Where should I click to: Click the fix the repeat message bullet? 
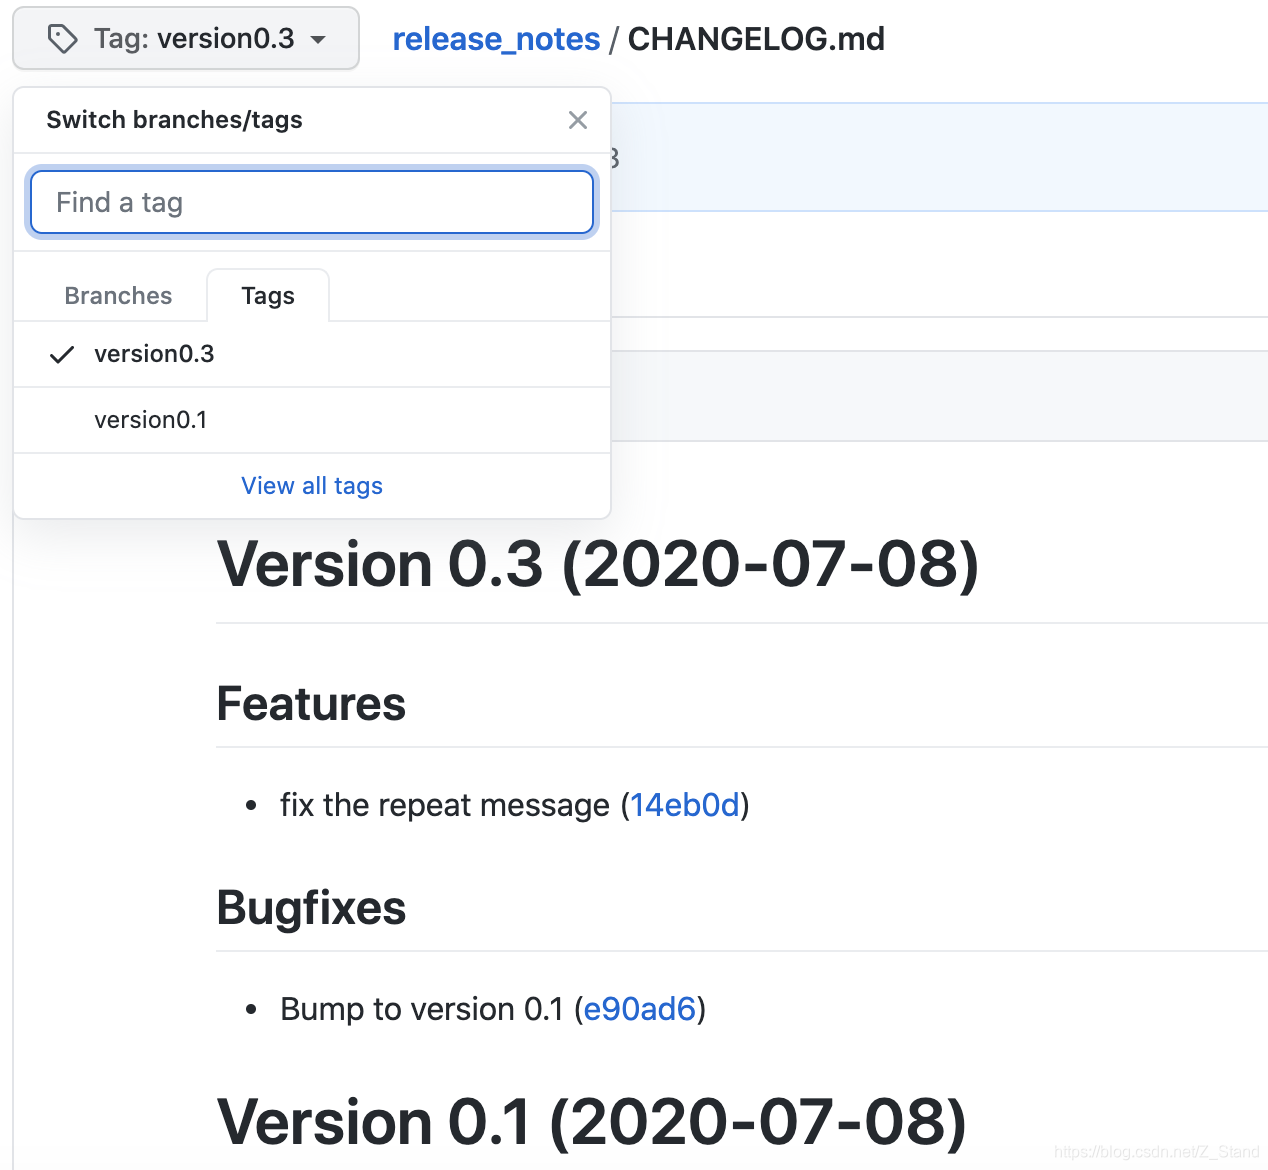point(446,804)
